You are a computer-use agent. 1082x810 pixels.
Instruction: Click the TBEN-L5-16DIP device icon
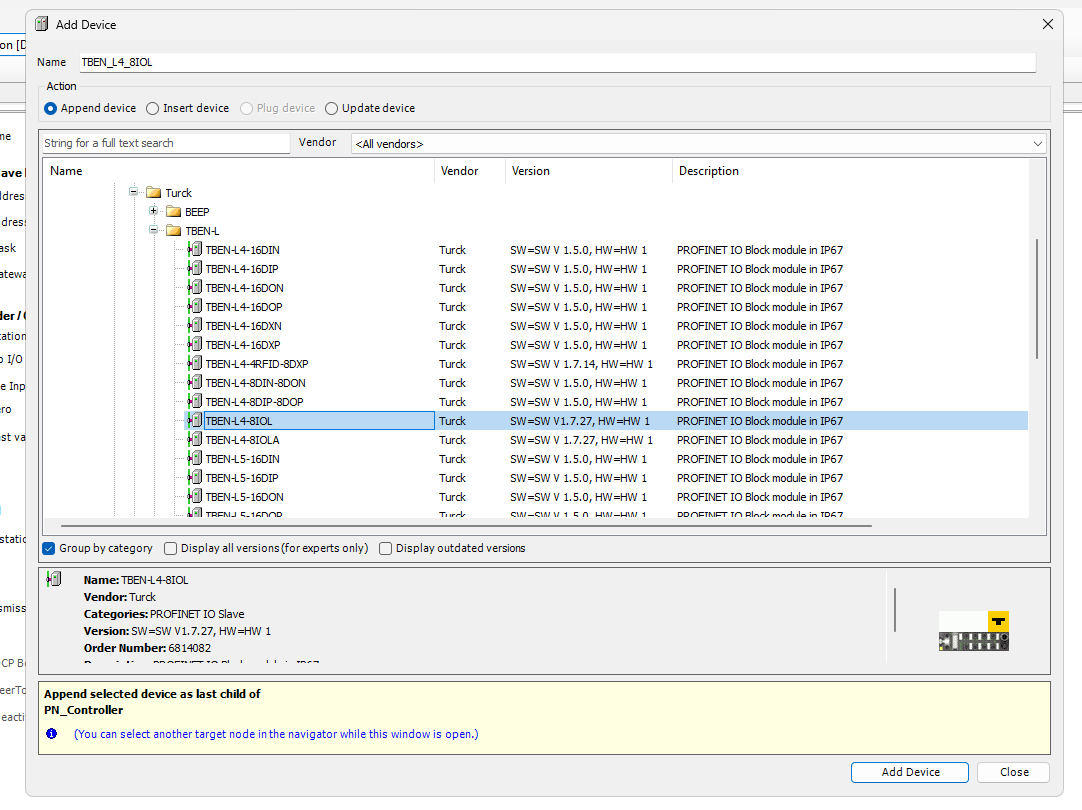coord(195,477)
